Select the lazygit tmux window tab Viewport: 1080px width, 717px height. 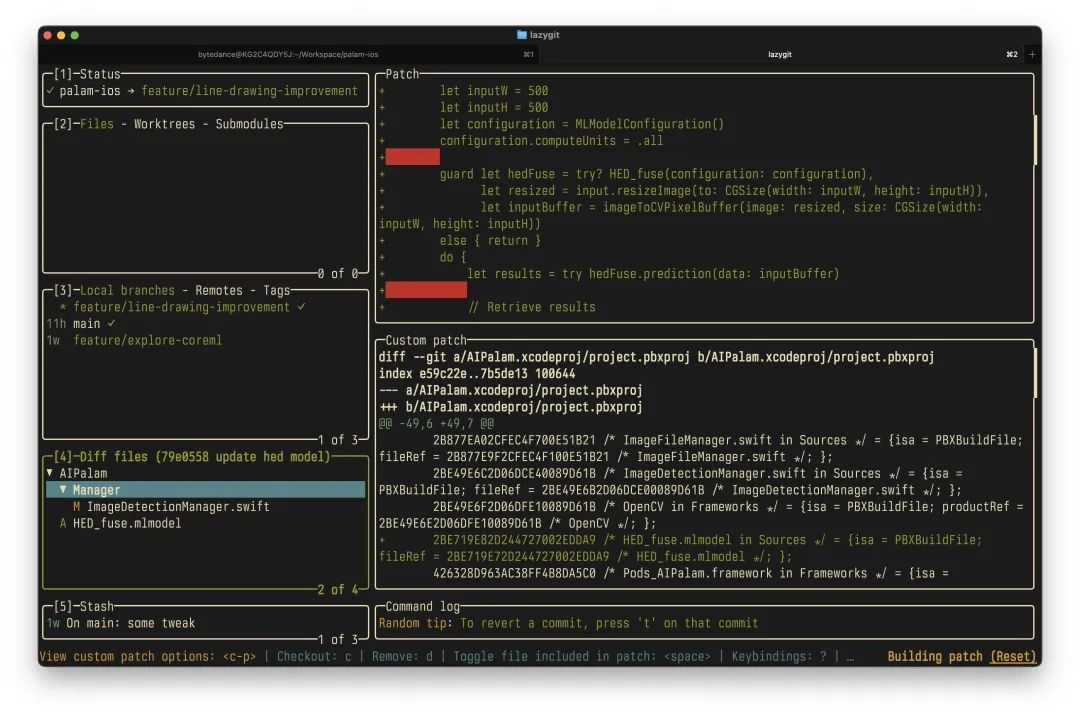click(780, 54)
